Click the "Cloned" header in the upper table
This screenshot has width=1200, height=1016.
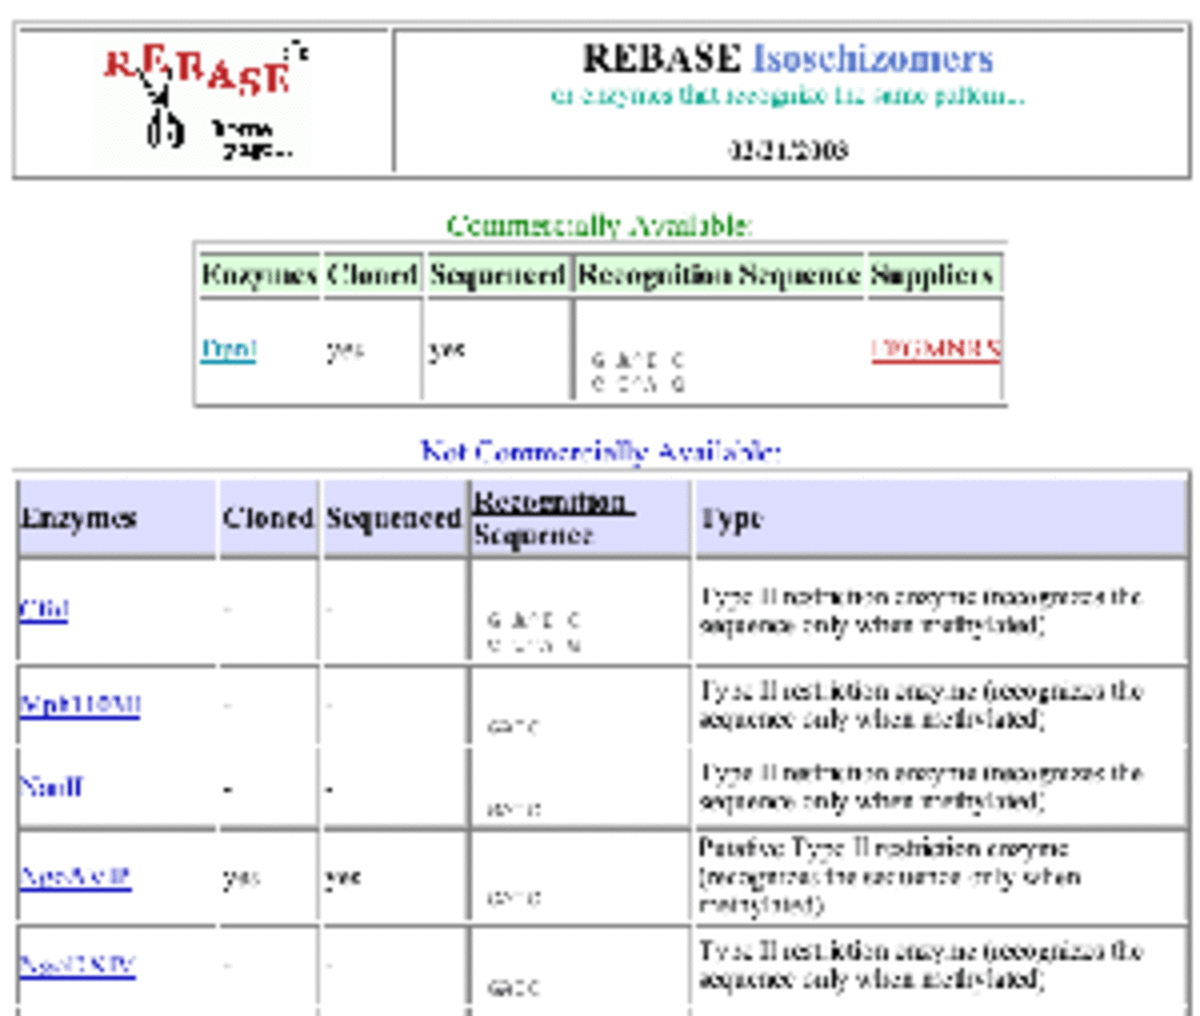(372, 274)
